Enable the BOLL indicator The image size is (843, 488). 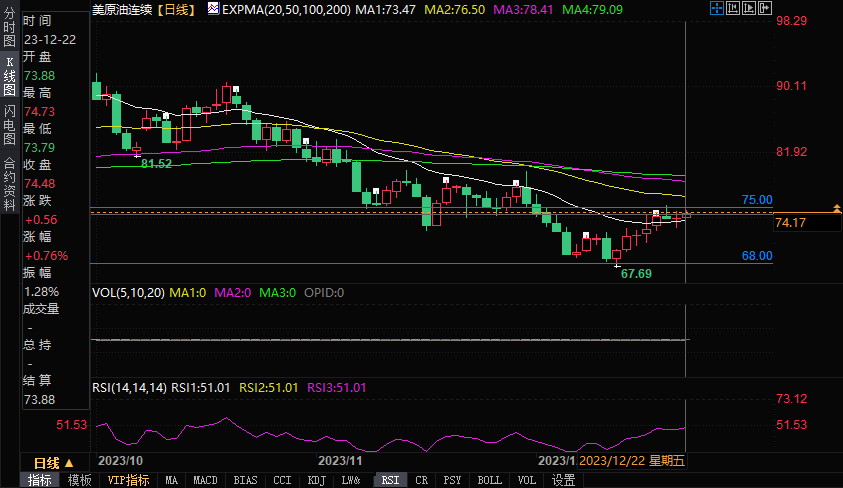(489, 480)
